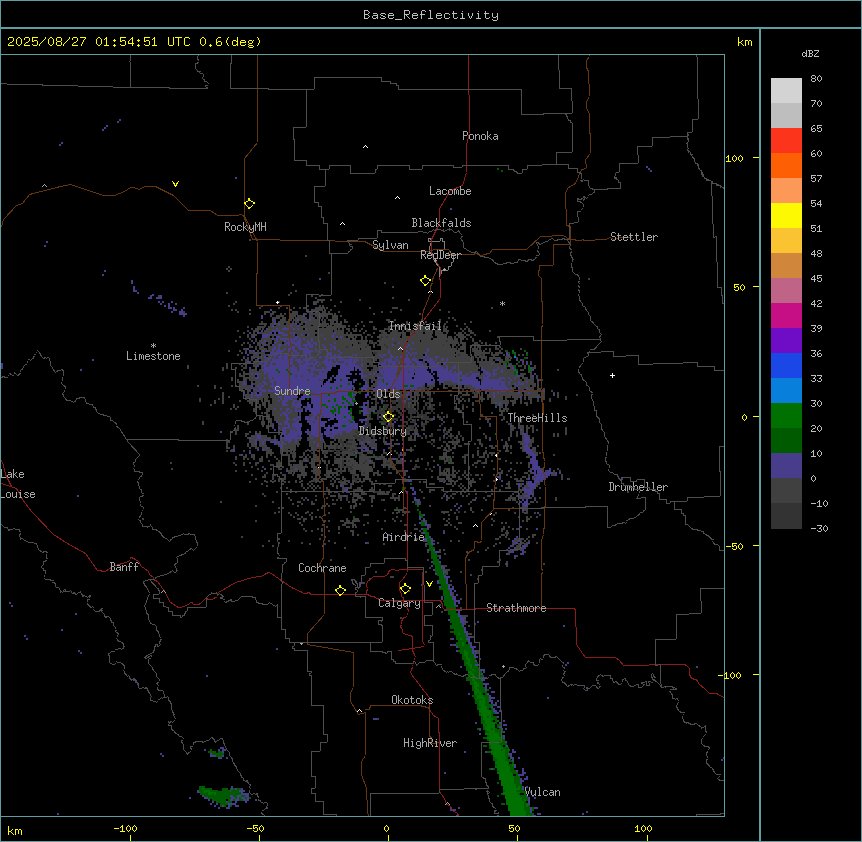Click the Innisfail city label
Image resolution: width=862 pixels, height=842 pixels.
click(x=415, y=326)
